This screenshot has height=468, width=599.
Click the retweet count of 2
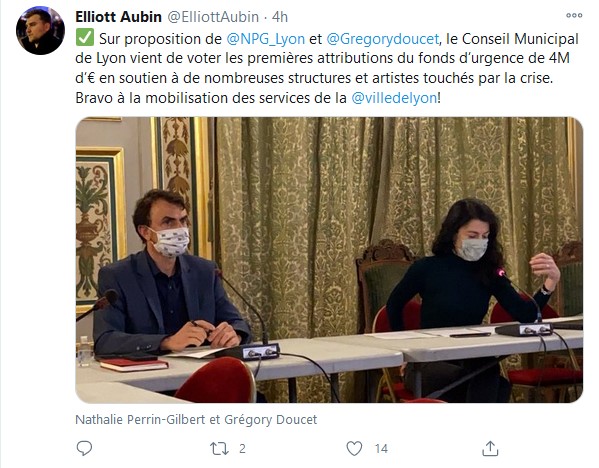tap(242, 449)
